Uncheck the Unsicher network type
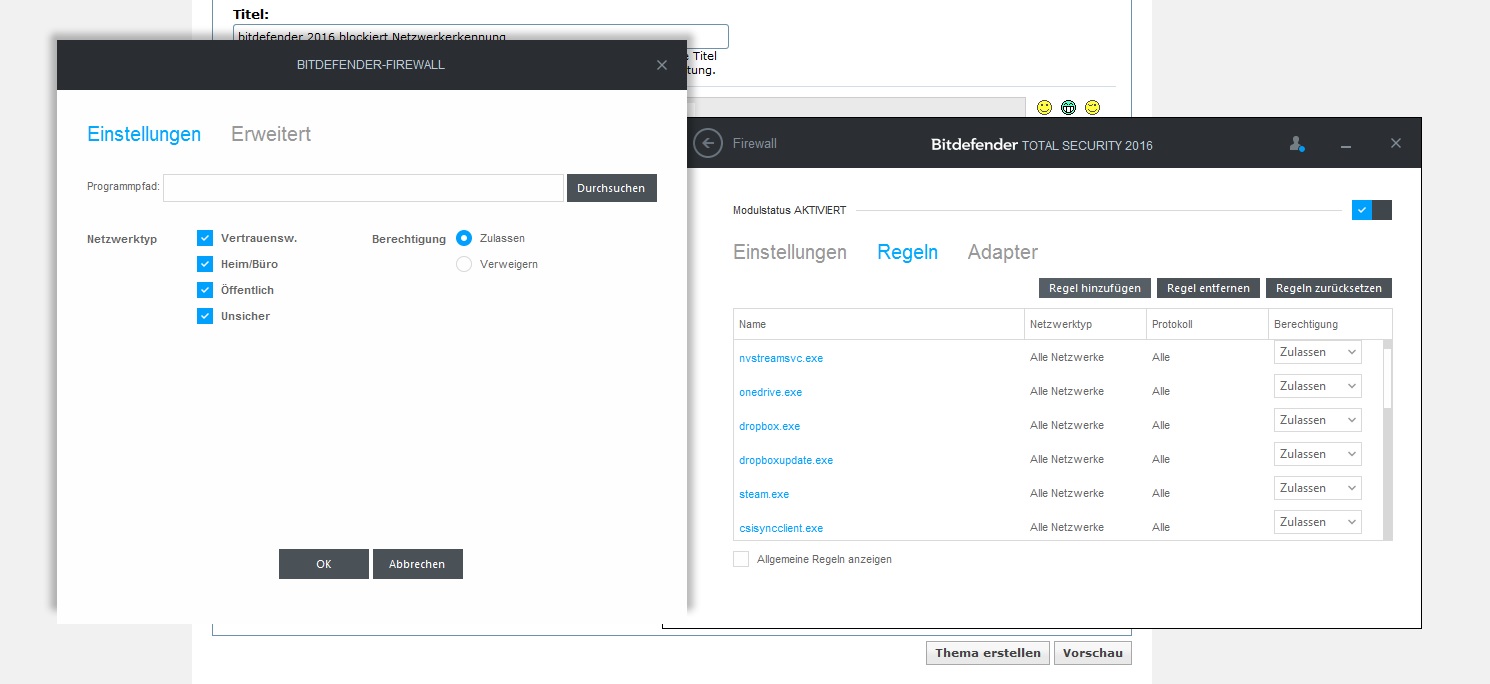 205,316
